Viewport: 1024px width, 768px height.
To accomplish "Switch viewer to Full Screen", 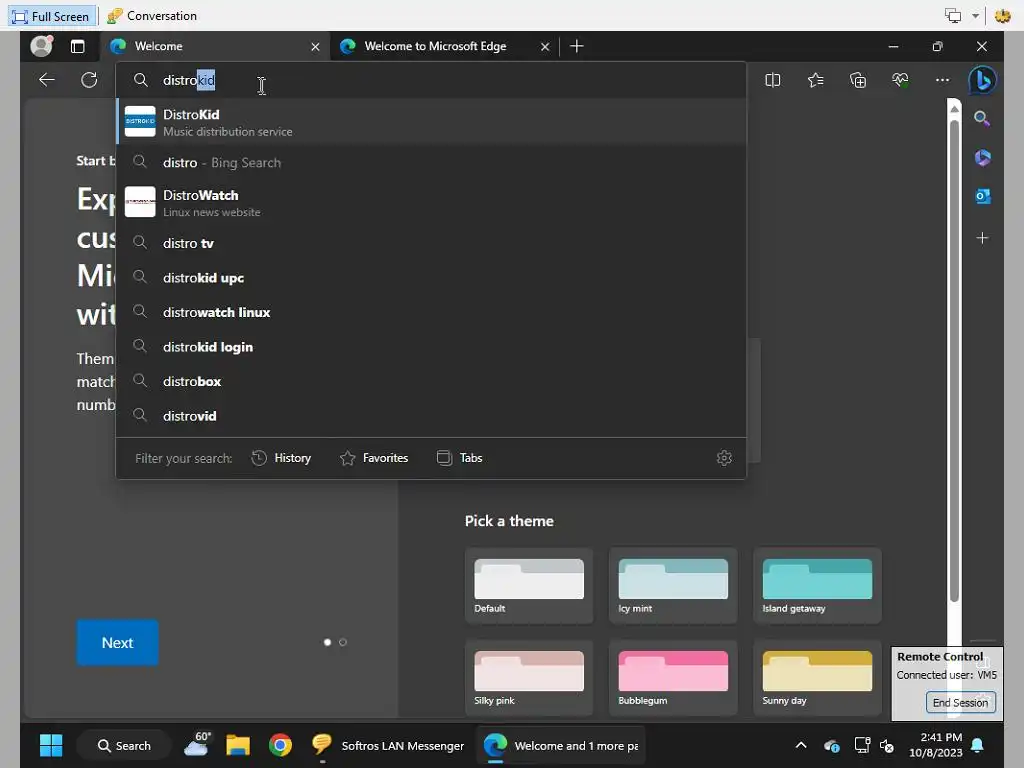I will pyautogui.click(x=51, y=16).
